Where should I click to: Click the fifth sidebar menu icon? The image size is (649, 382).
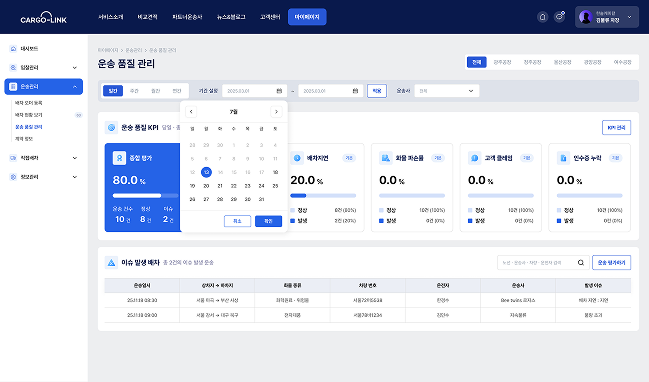point(13,177)
